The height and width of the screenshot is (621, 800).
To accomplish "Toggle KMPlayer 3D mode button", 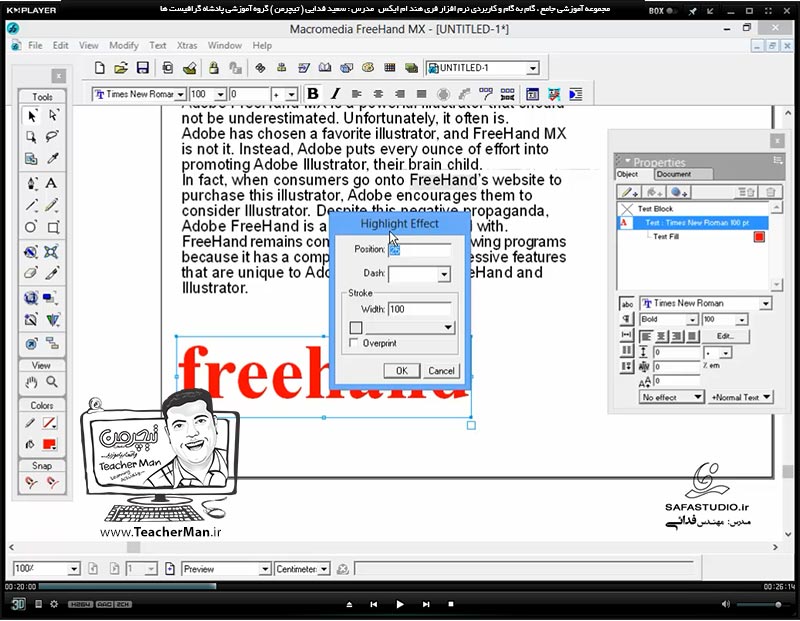I will point(18,604).
